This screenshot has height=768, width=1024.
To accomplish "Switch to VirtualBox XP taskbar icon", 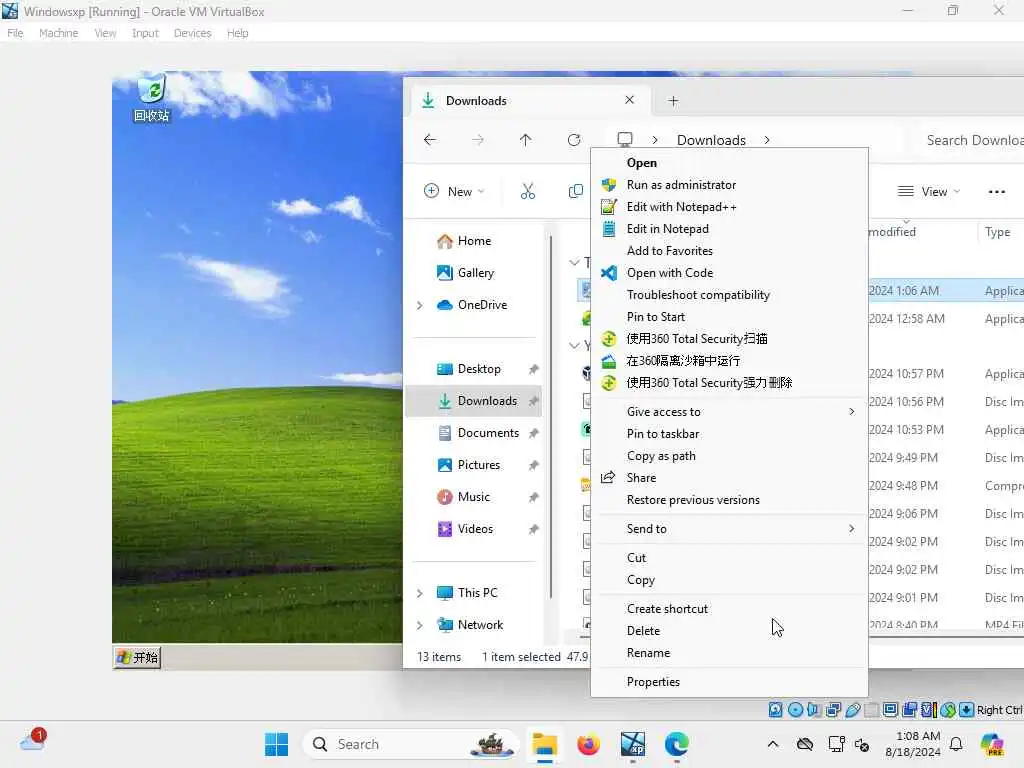I will point(633,744).
